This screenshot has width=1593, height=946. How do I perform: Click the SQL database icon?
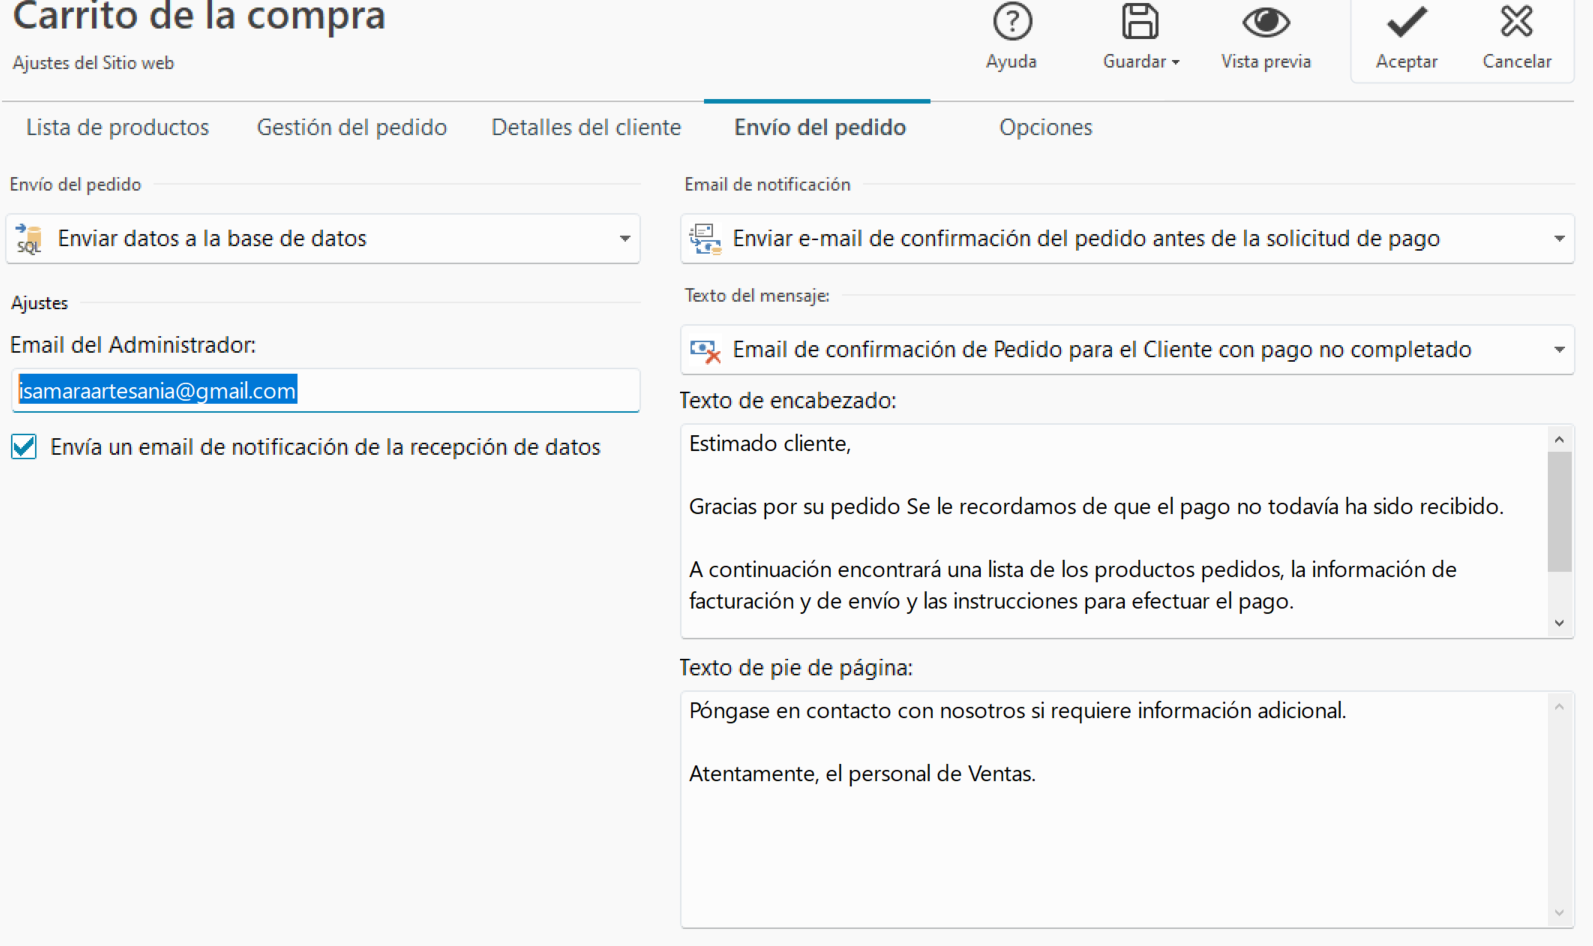click(29, 239)
